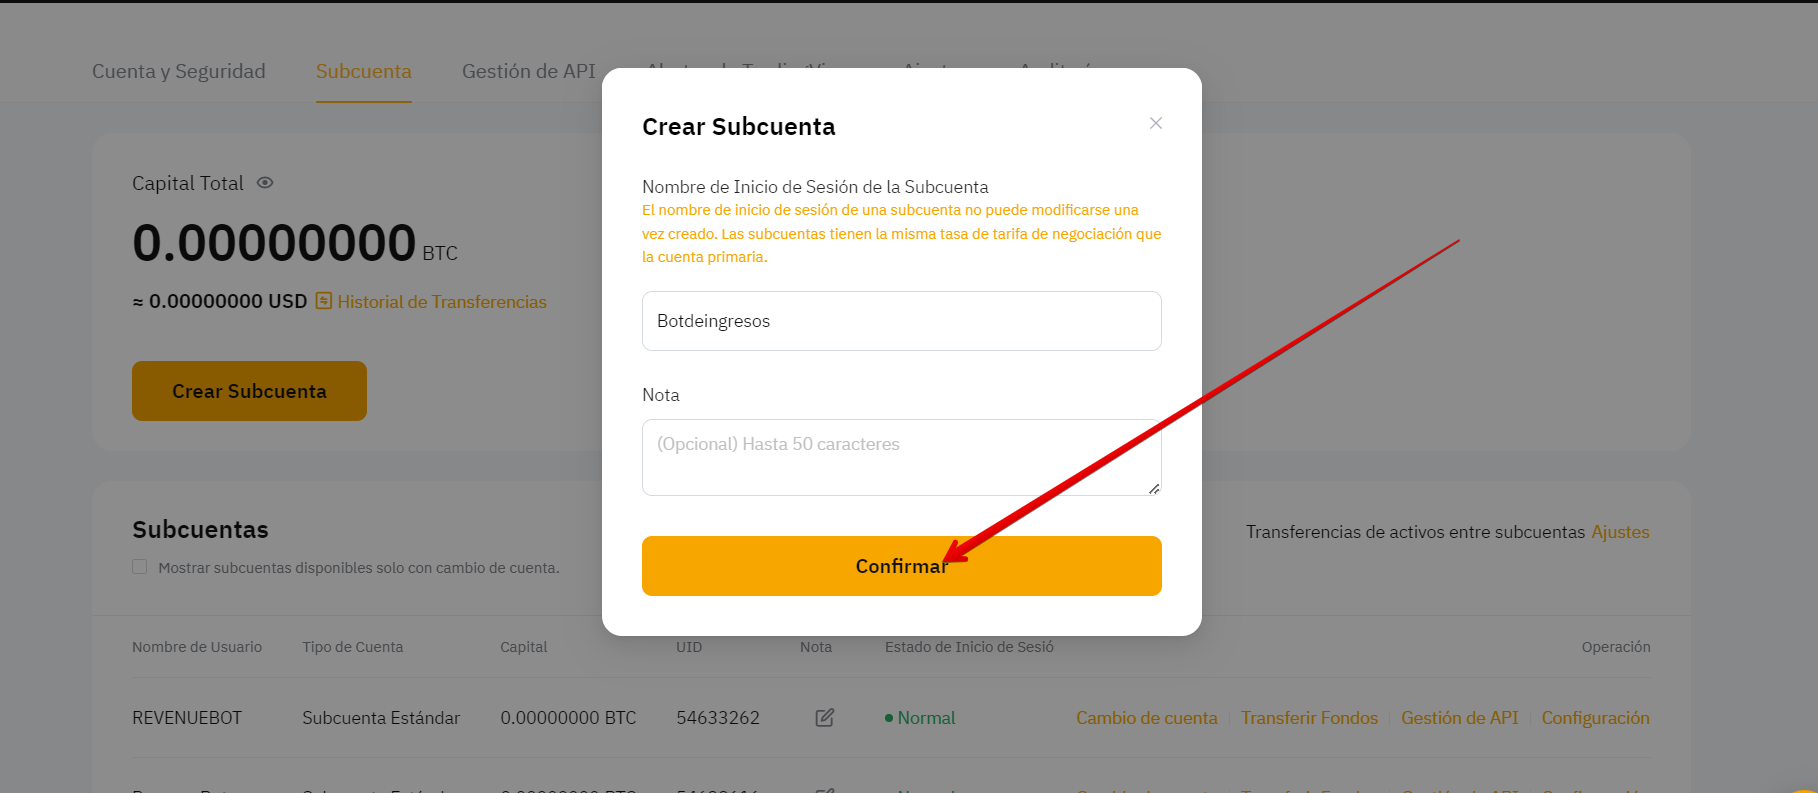The width and height of the screenshot is (1818, 793).
Task: Toggle Capital Total visibility eye icon
Action: (265, 183)
